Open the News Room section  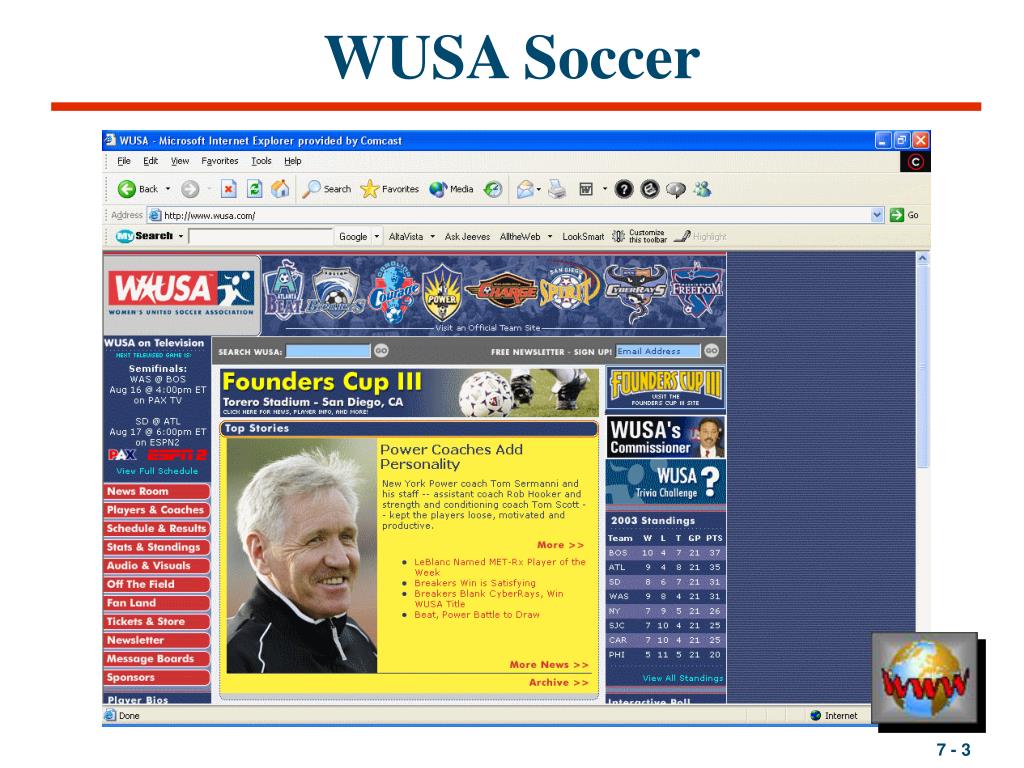157,491
